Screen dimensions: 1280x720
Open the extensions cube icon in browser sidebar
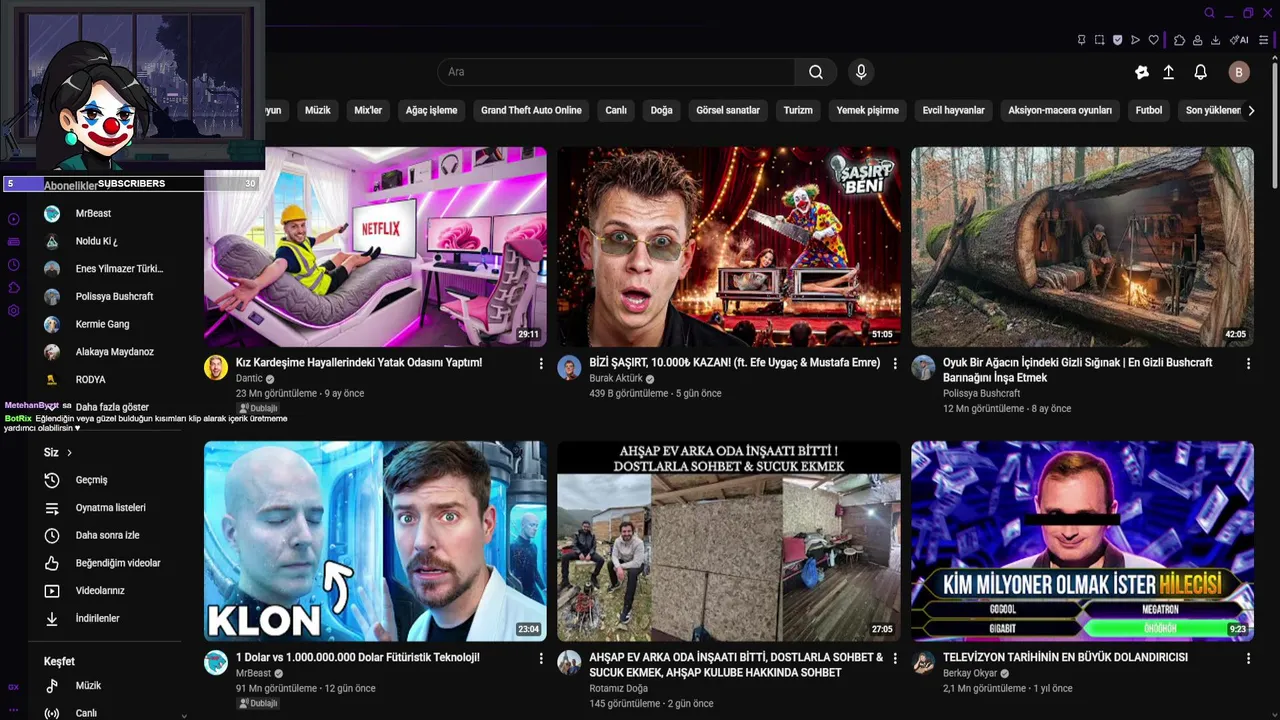tap(13, 288)
